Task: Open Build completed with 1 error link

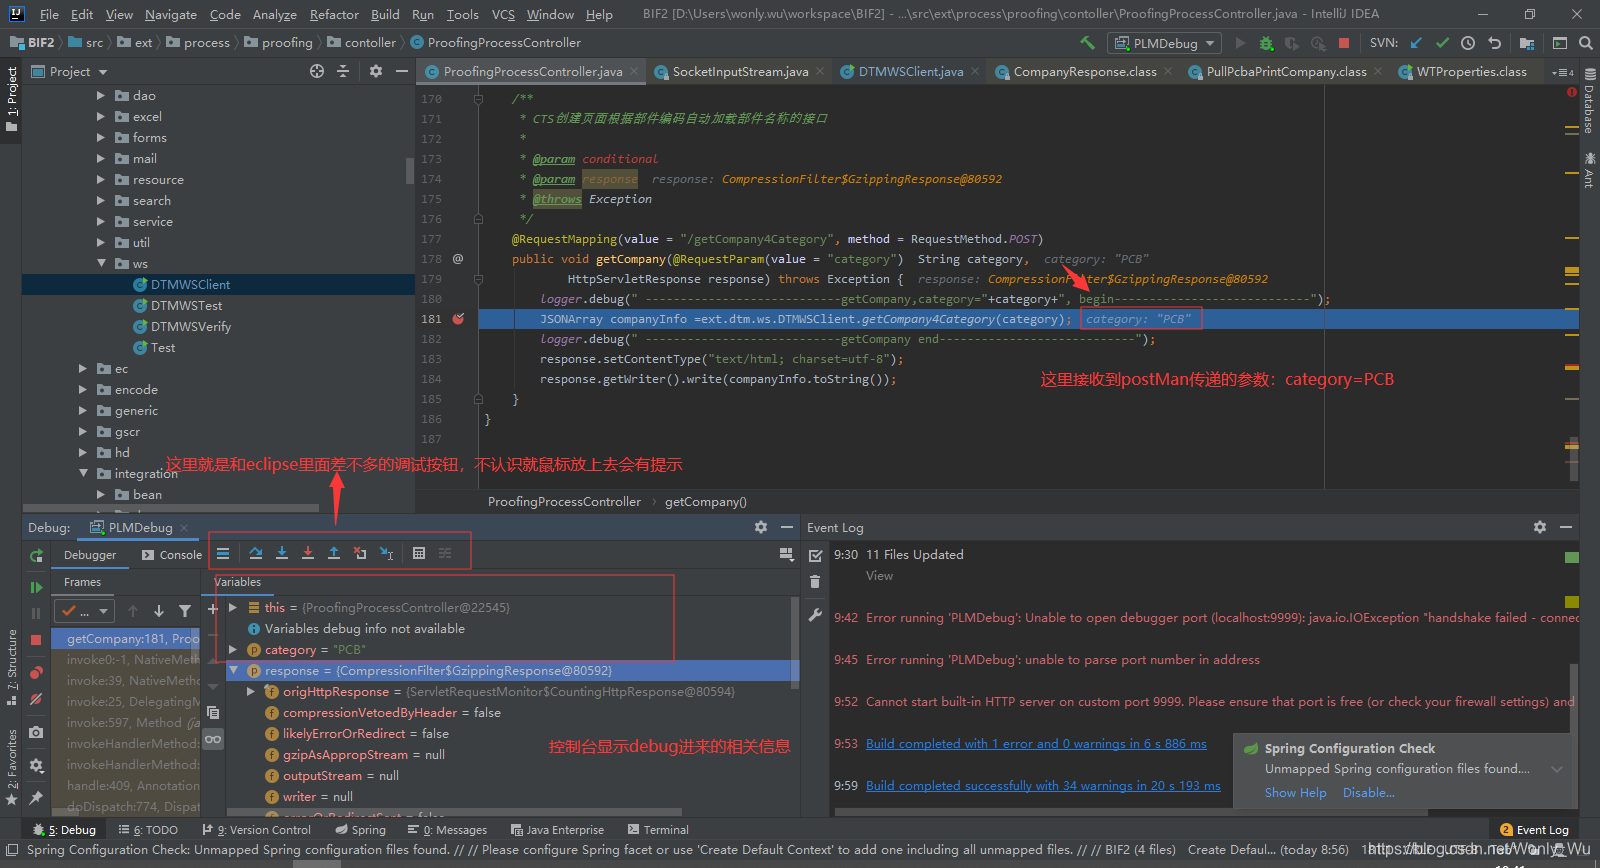Action: [x=1036, y=744]
